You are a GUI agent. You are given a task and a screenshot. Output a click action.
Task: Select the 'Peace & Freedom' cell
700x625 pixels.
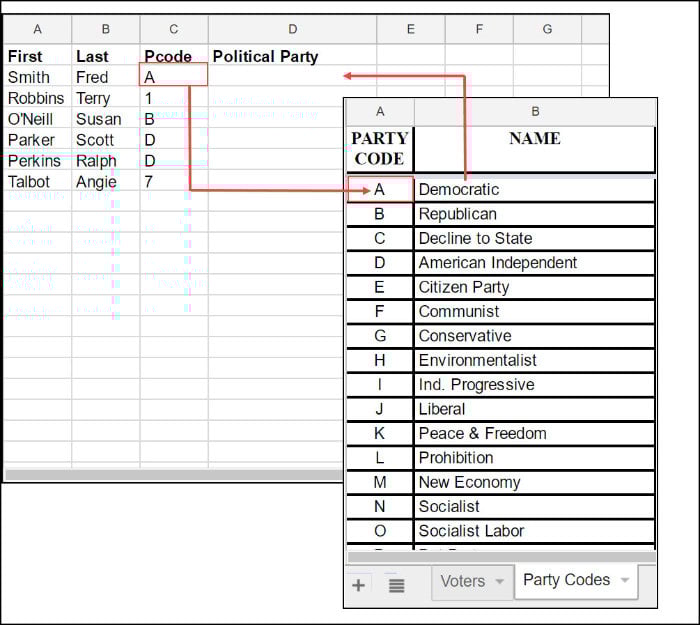pyautogui.click(x=534, y=433)
